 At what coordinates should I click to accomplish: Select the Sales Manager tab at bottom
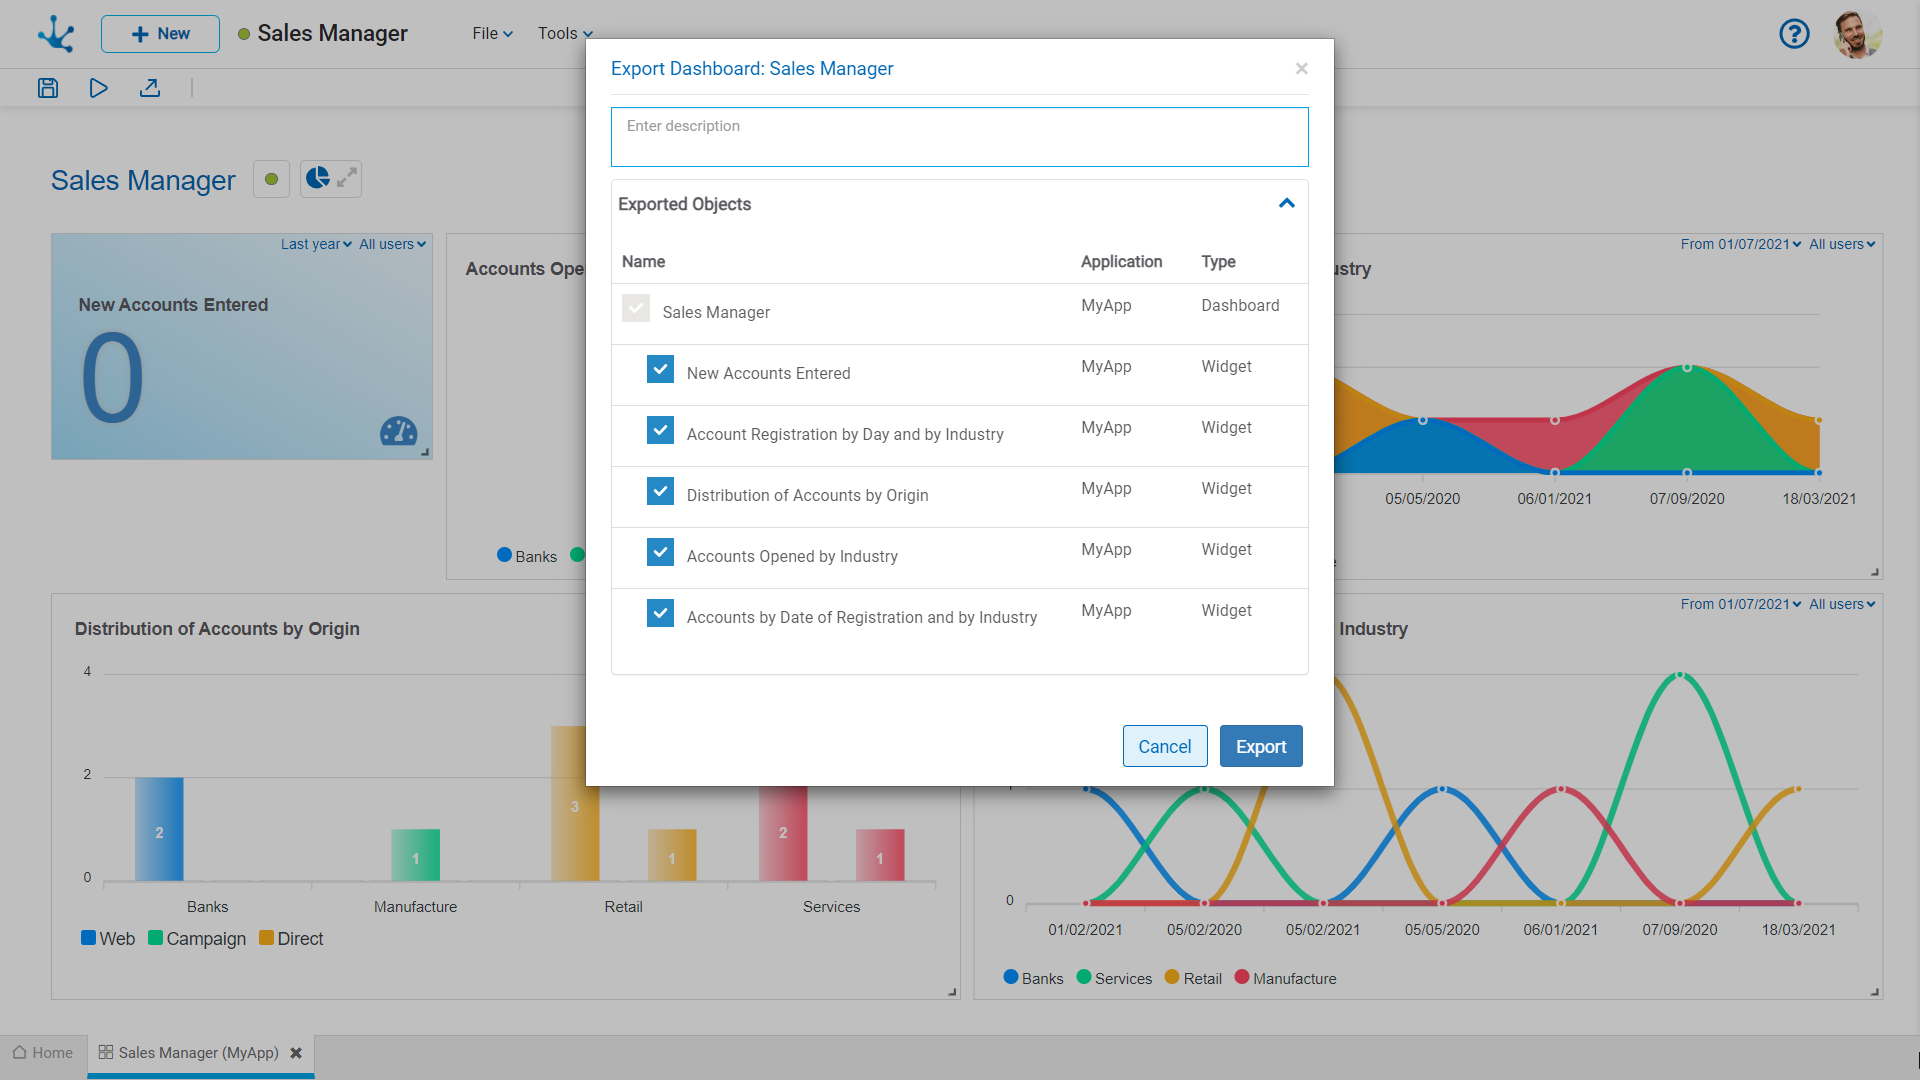[x=200, y=1052]
